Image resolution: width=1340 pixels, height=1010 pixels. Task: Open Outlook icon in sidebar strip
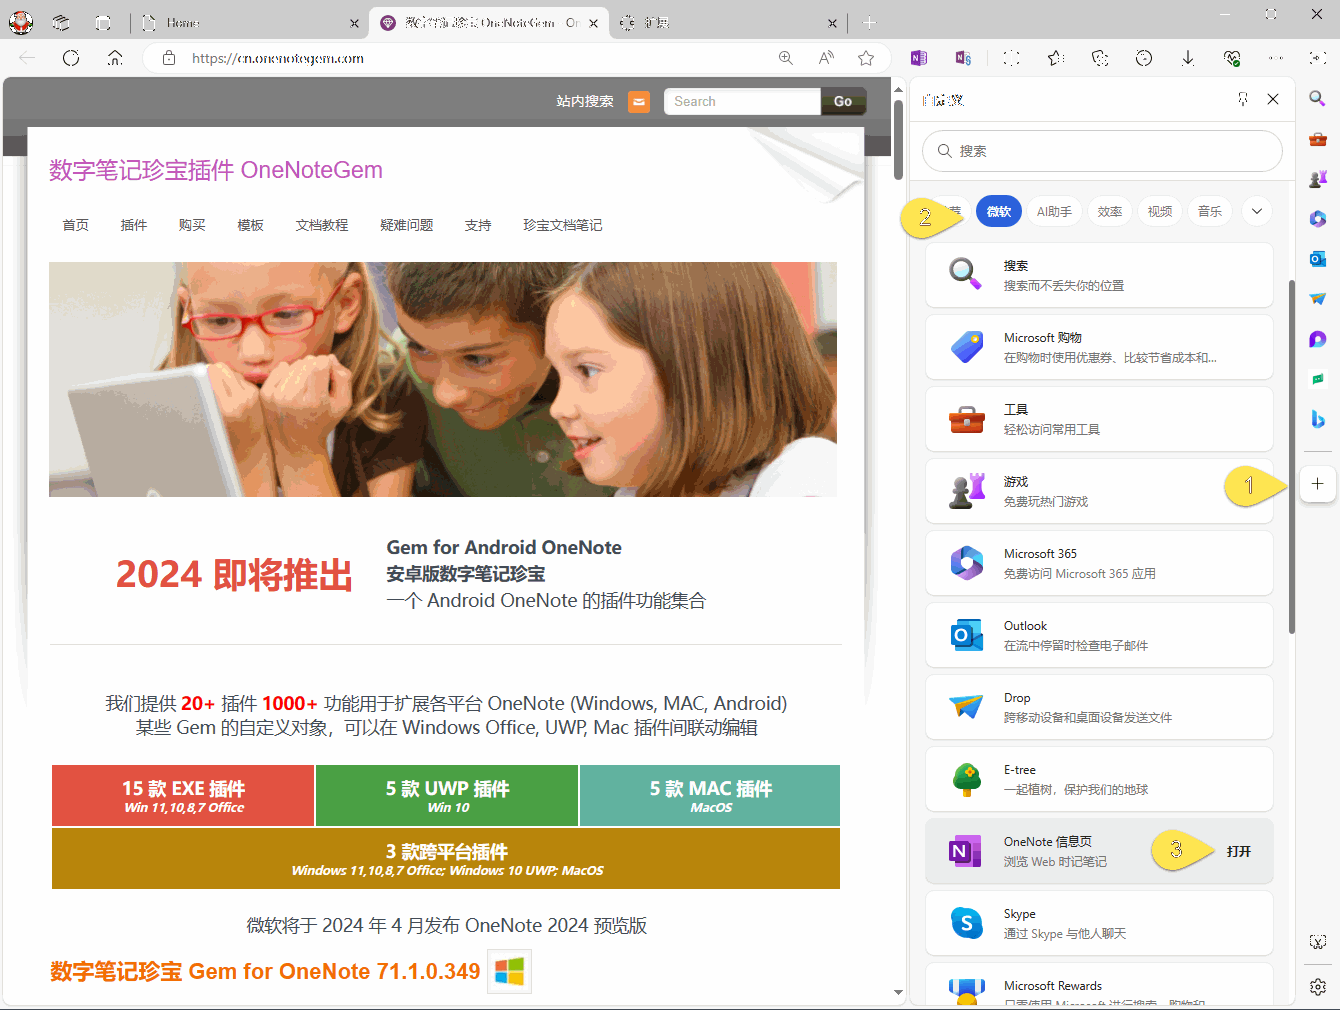click(1318, 259)
